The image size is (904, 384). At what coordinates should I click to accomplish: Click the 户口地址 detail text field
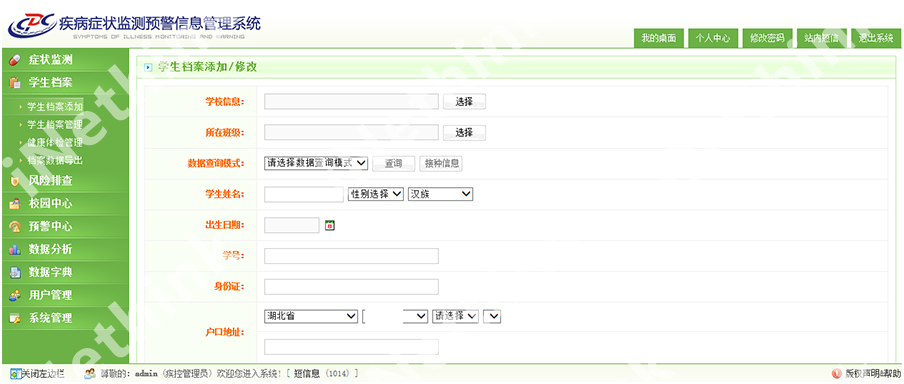tap(352, 347)
